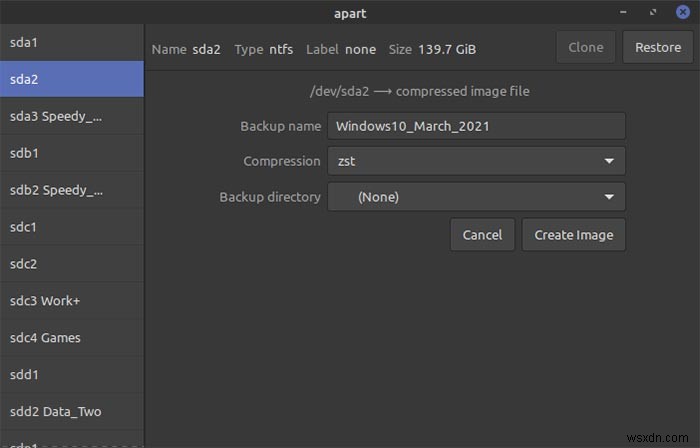Click the Create Image button

click(574, 235)
